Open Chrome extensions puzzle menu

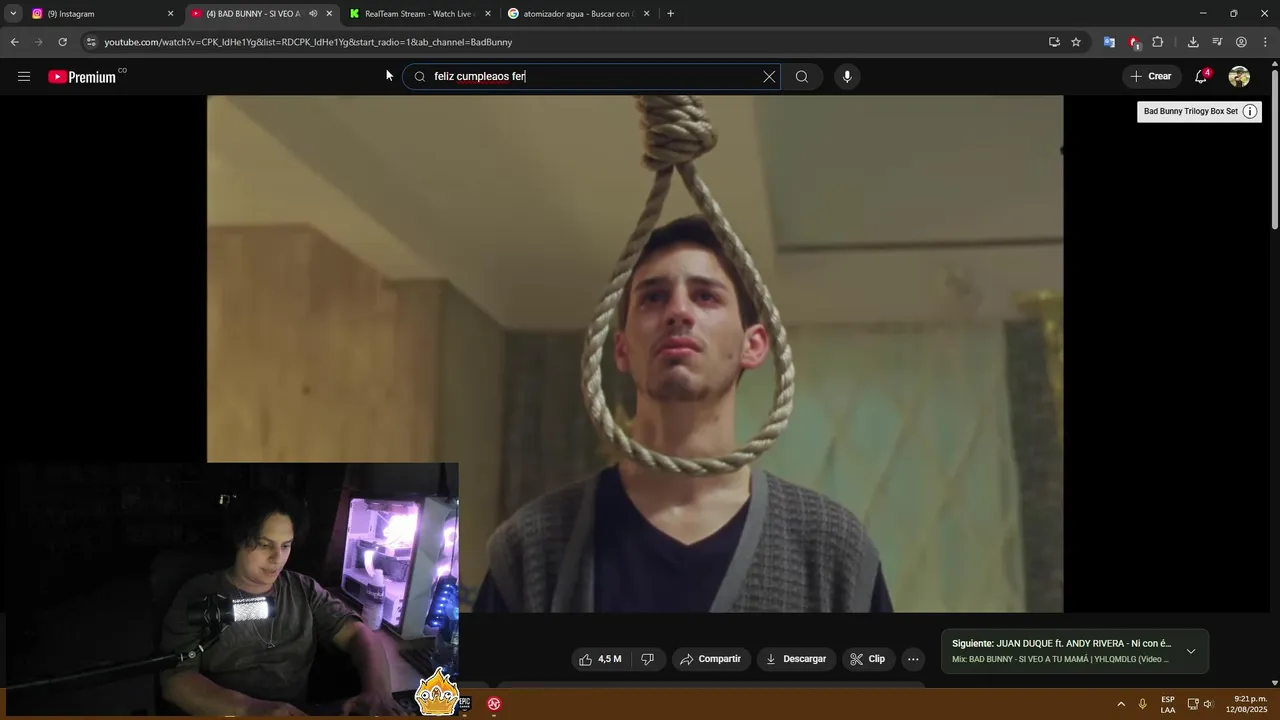[x=1158, y=42]
